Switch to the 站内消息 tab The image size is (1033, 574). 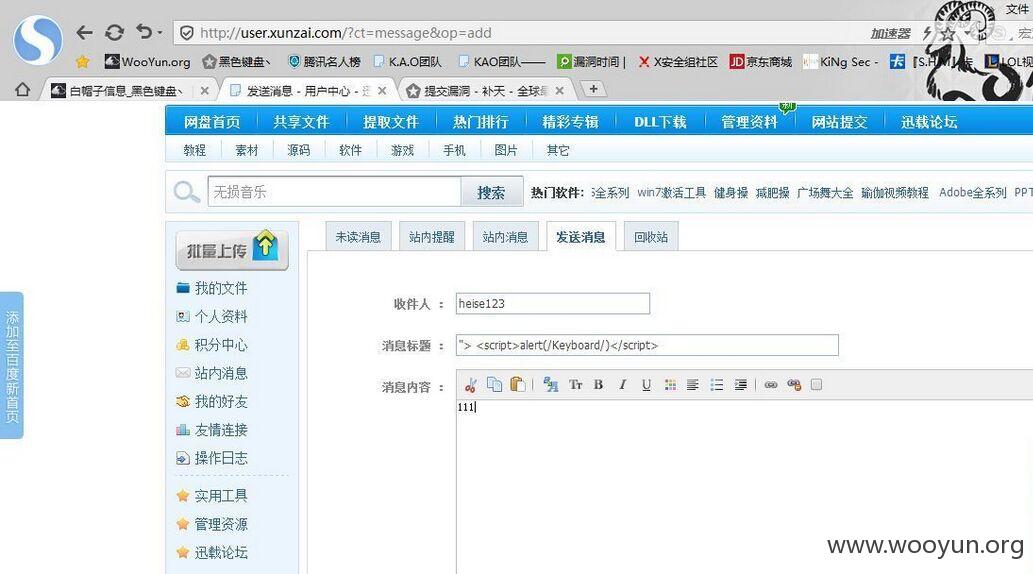(x=505, y=237)
